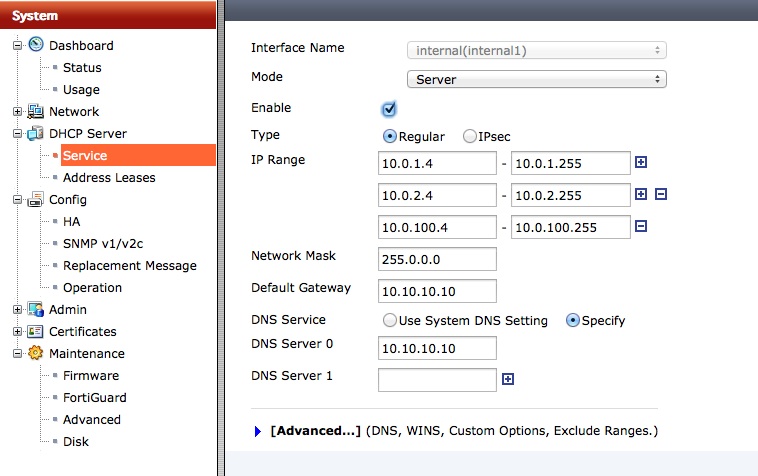Image resolution: width=758 pixels, height=476 pixels.
Task: Open the Mode dropdown showing Server
Action: [537, 79]
